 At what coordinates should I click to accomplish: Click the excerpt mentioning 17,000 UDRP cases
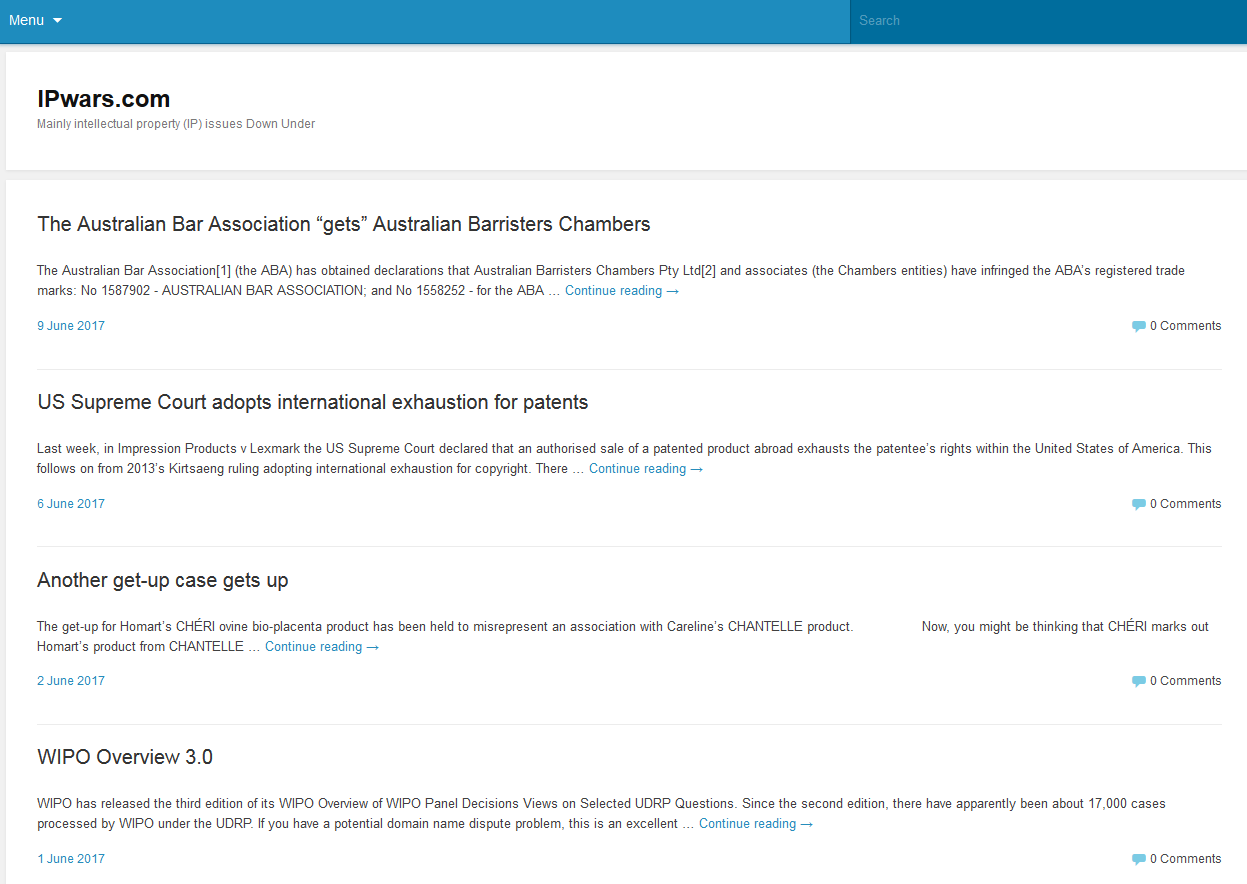601,814
